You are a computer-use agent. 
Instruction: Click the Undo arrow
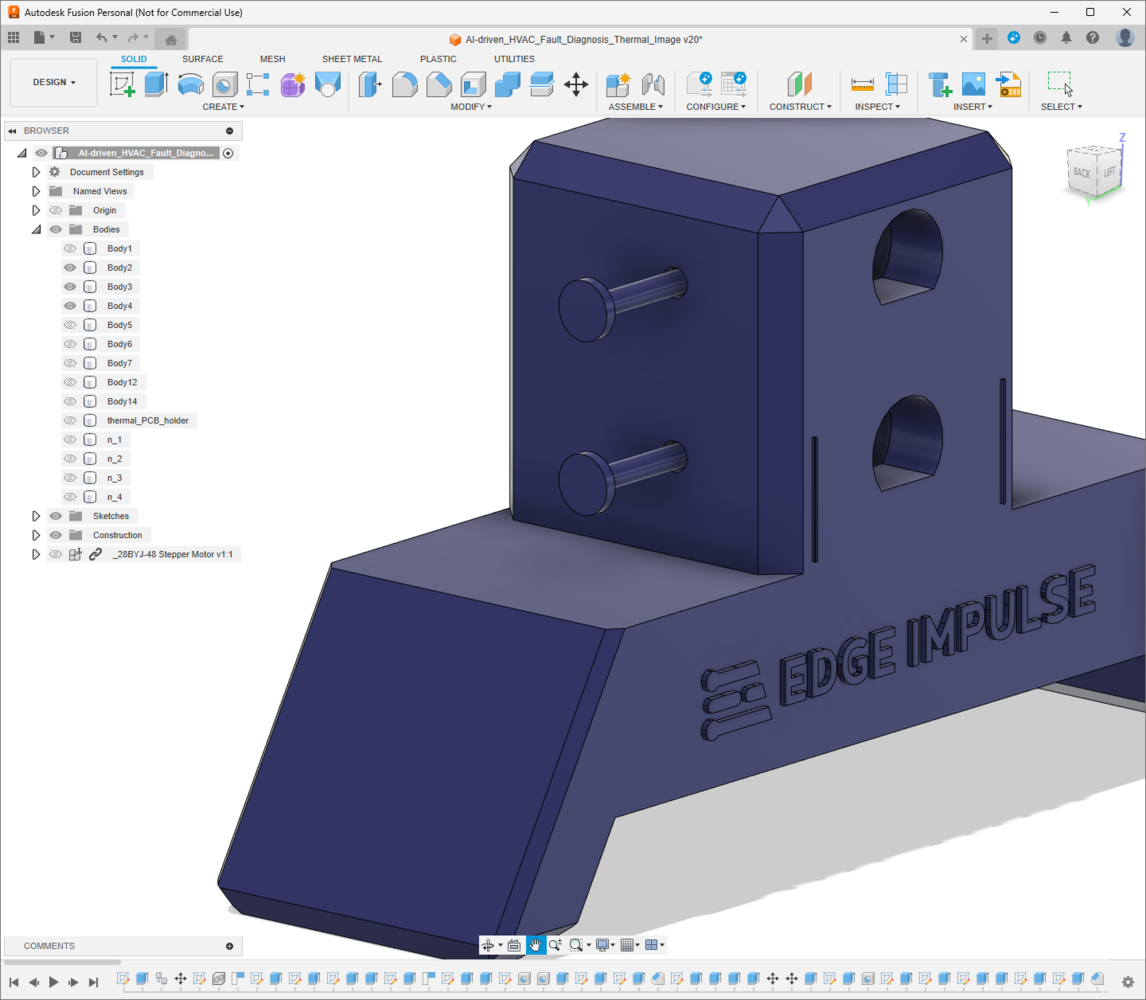pos(101,37)
